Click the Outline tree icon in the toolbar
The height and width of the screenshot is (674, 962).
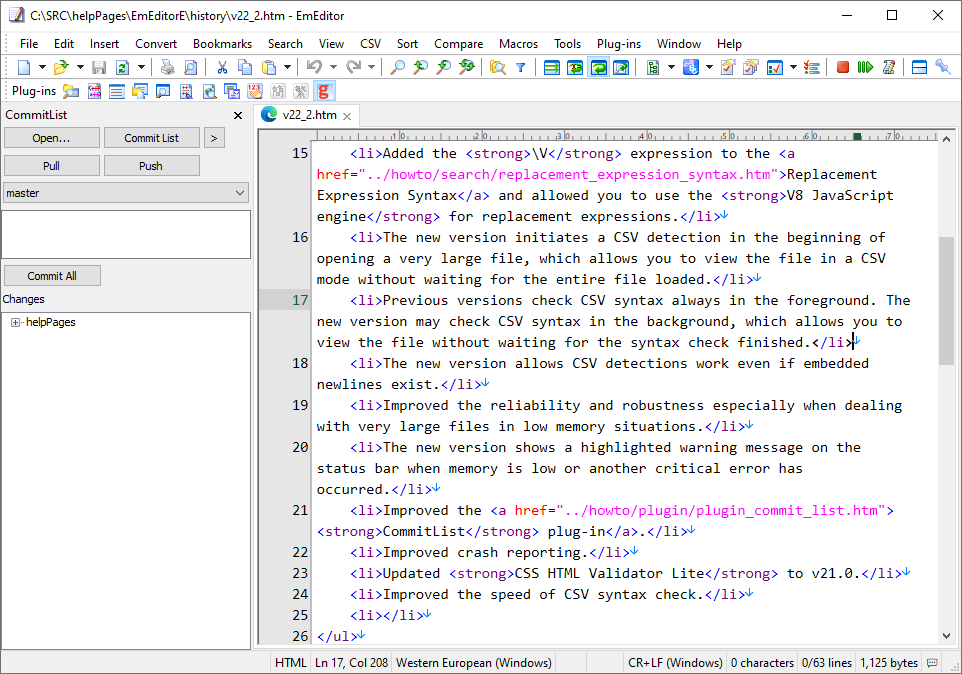pos(653,67)
